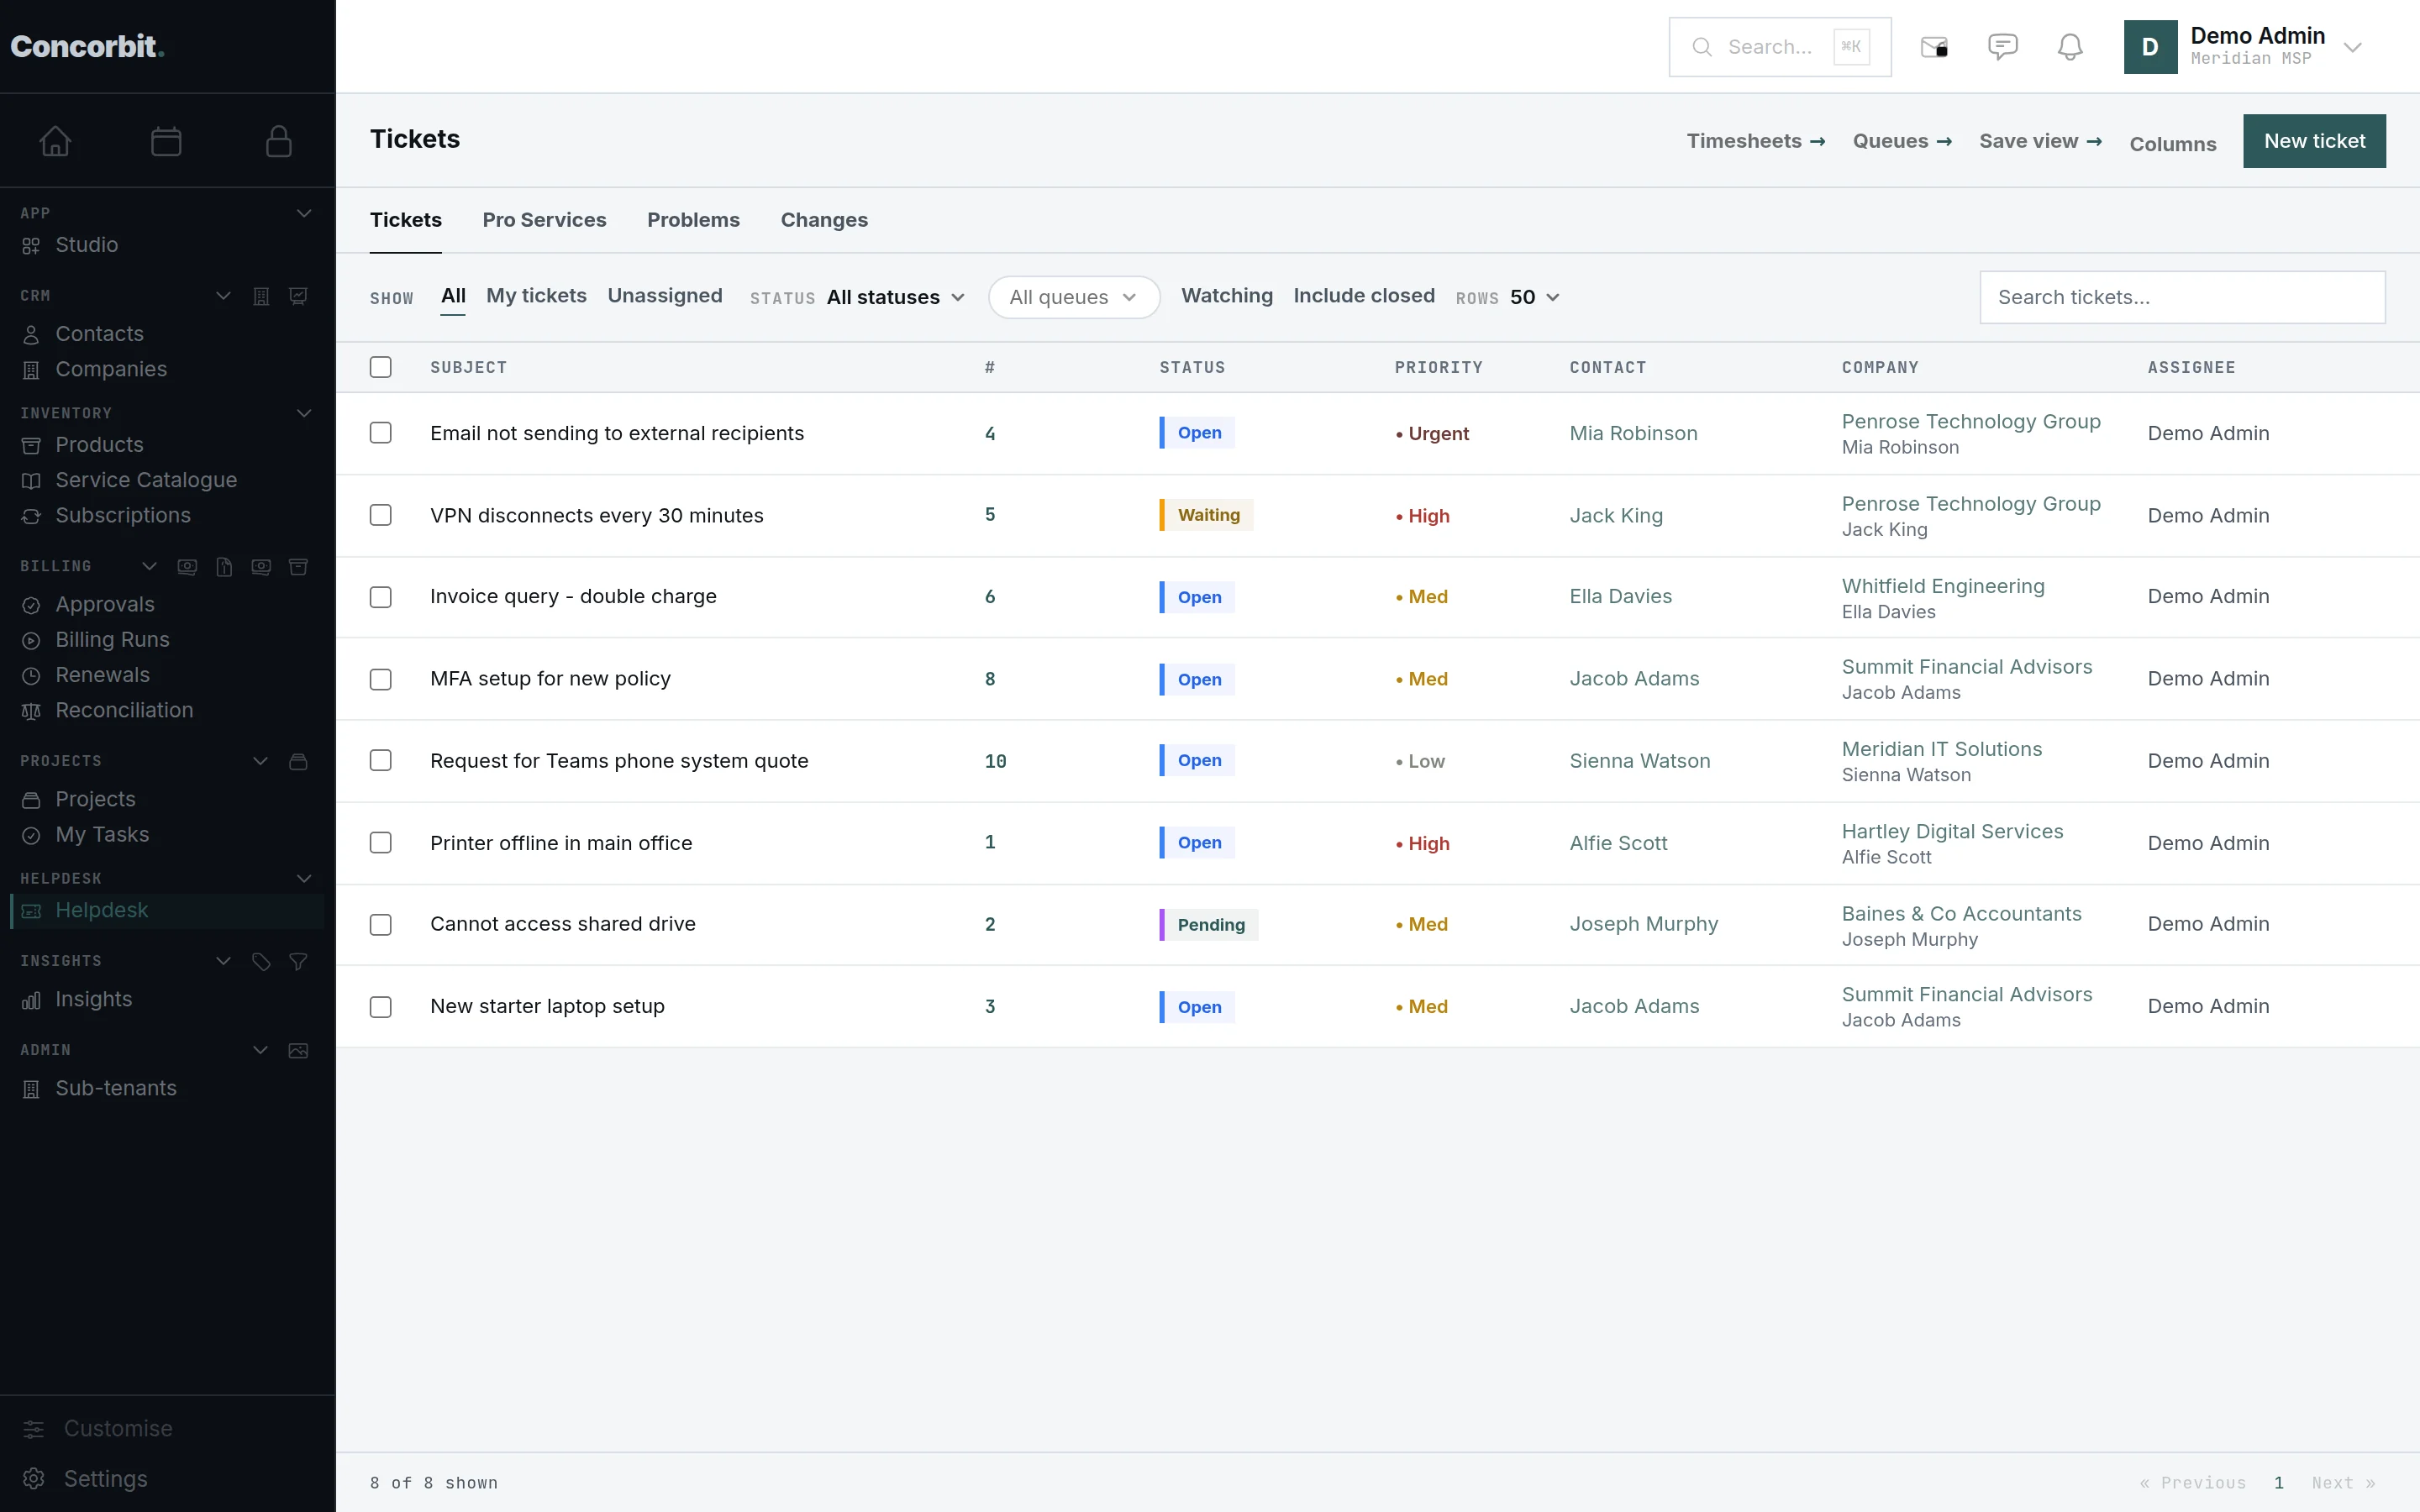Toggle the Watching filter
2420x1512 pixels.
(1227, 296)
